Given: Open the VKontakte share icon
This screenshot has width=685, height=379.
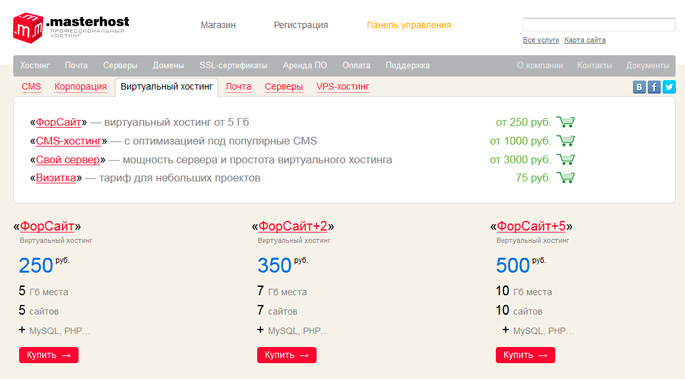Looking at the screenshot, I should click(x=639, y=87).
